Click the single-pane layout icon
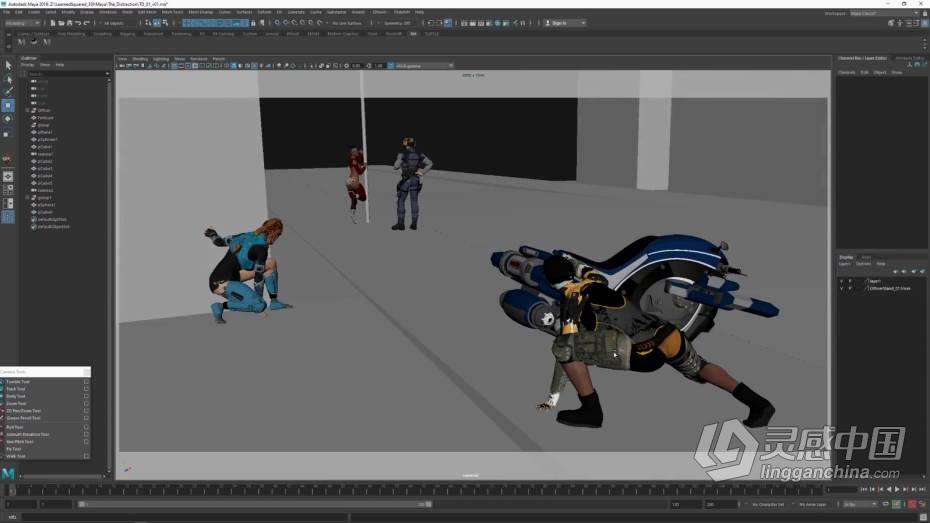 pos(8,176)
